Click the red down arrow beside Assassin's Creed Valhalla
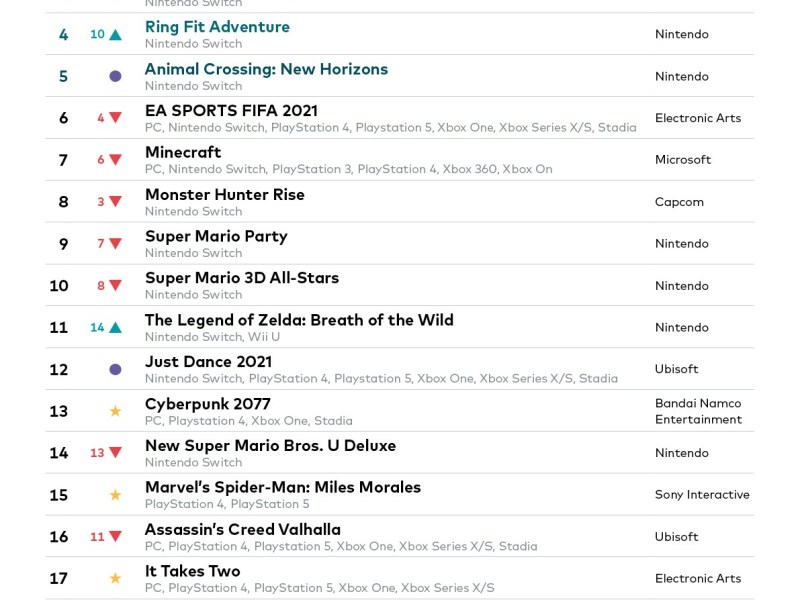The width and height of the screenshot is (800, 600). [x=115, y=537]
